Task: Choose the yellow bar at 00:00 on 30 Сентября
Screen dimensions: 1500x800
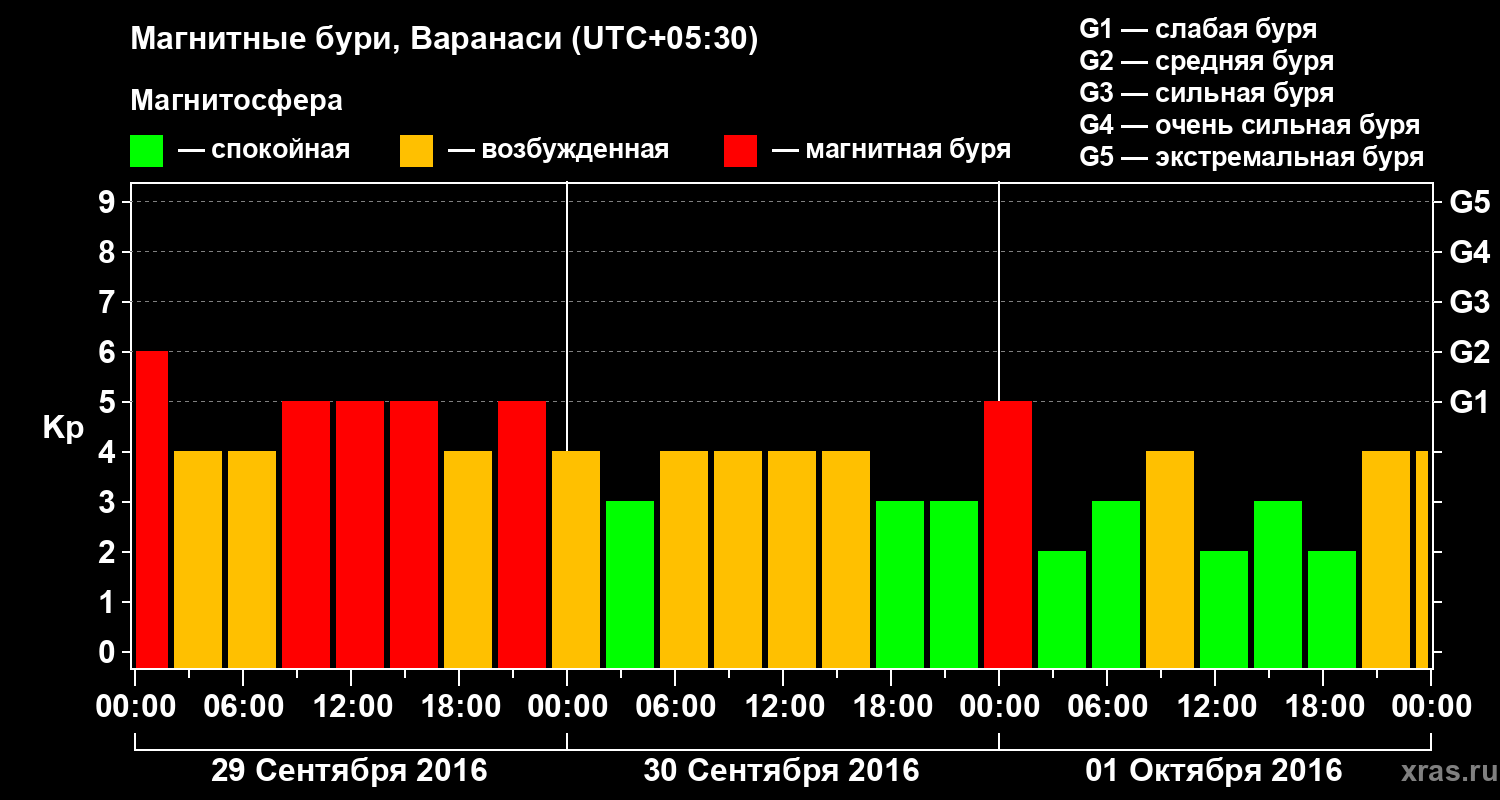Action: tap(576, 559)
